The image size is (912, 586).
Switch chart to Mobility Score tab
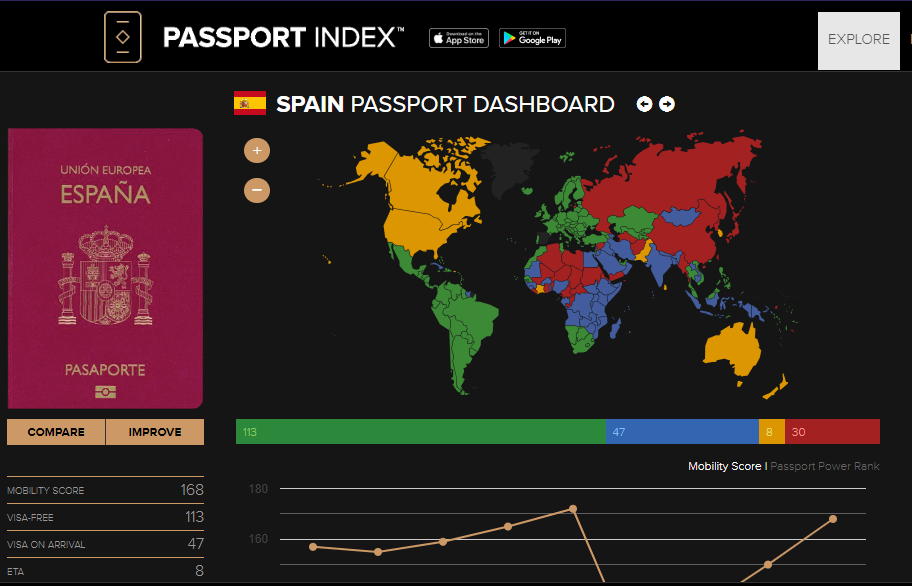(724, 466)
